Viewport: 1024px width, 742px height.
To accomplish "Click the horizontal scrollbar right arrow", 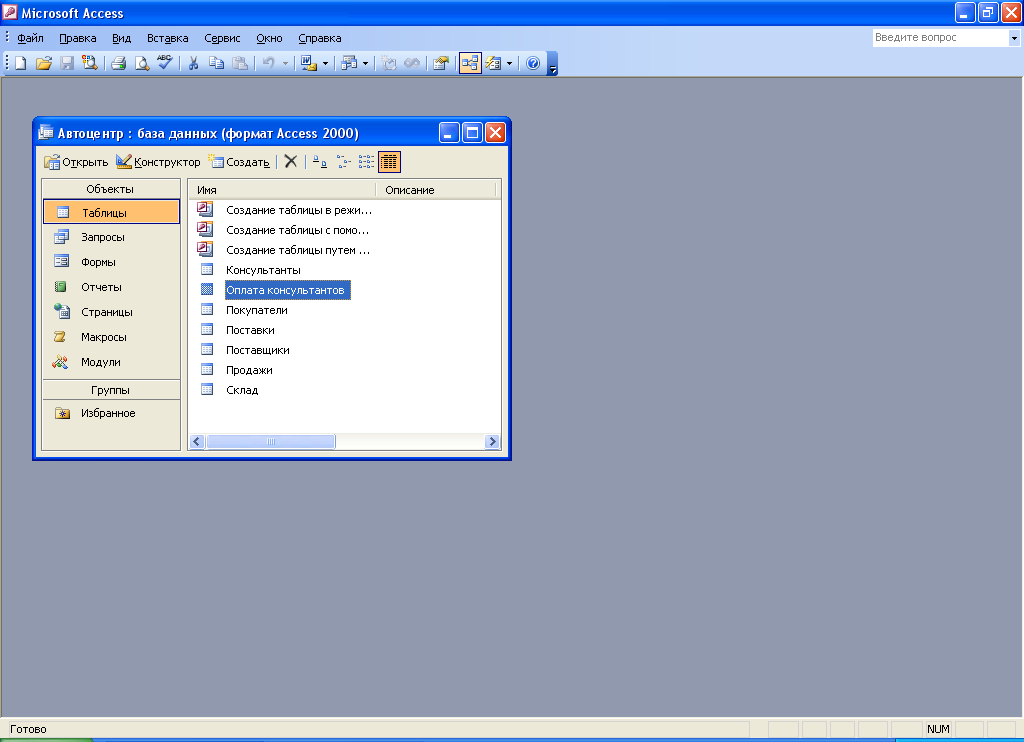I will tap(492, 442).
